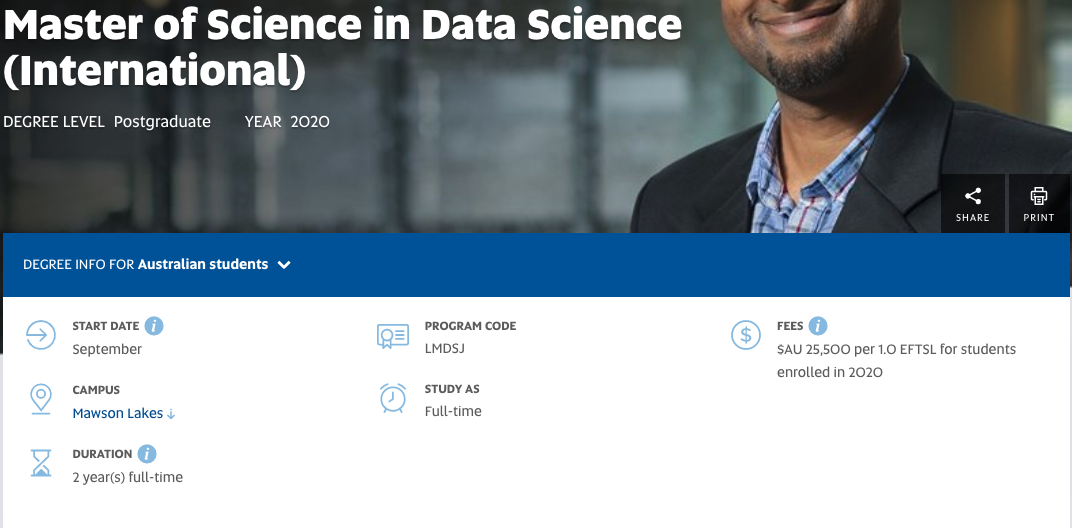Screen dimensions: 1072x528
Task: Click the Postgraduate degree level text
Action: point(162,122)
